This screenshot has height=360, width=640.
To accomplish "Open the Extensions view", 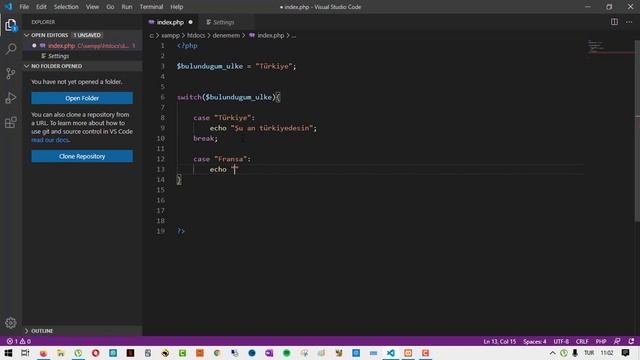I will point(11,122).
